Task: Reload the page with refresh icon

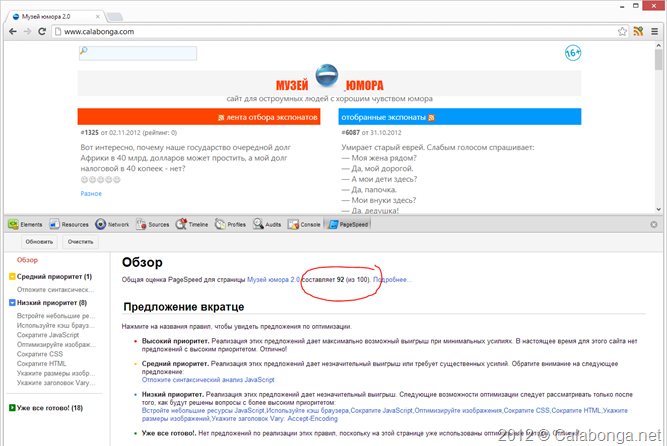Action: [x=42, y=31]
